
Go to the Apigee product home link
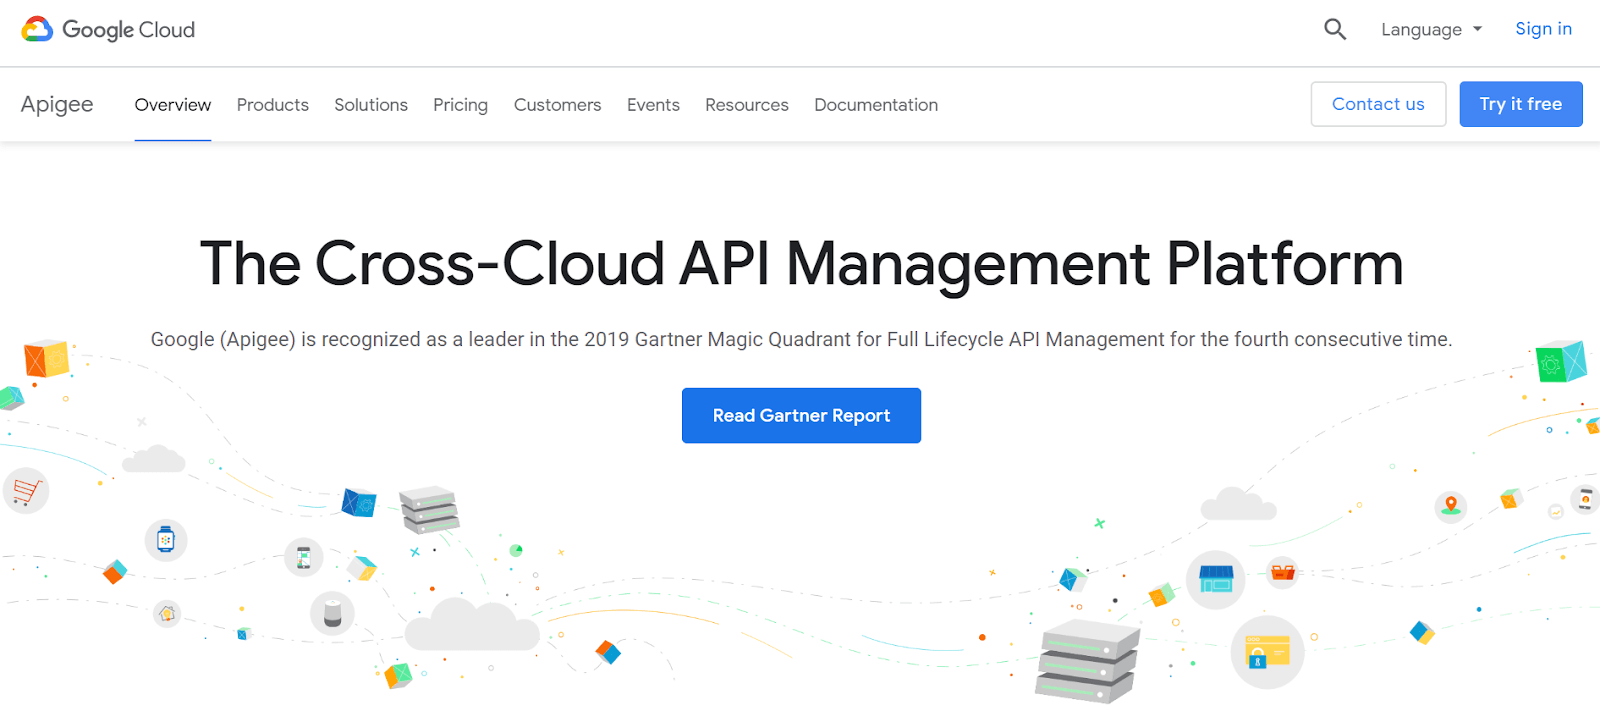point(57,104)
